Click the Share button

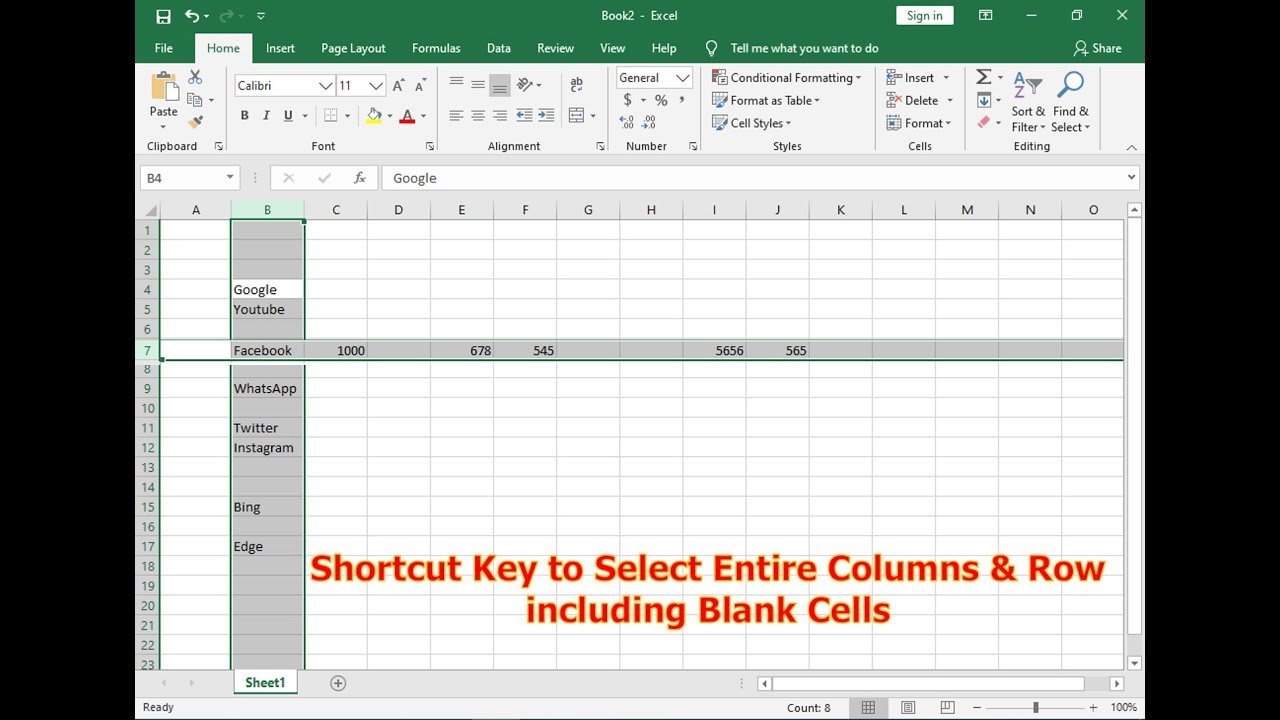[x=1097, y=48]
